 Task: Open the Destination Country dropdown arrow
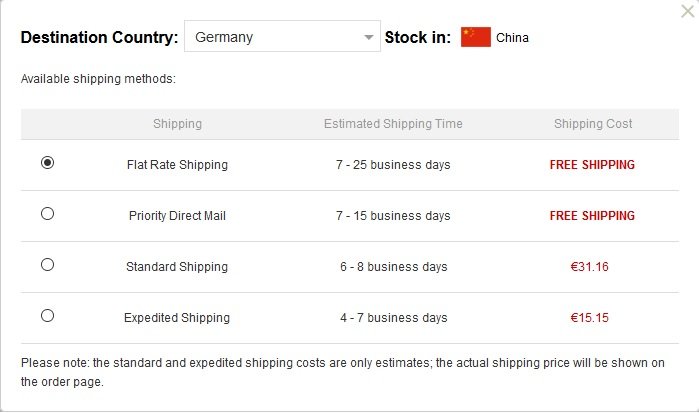click(x=368, y=37)
